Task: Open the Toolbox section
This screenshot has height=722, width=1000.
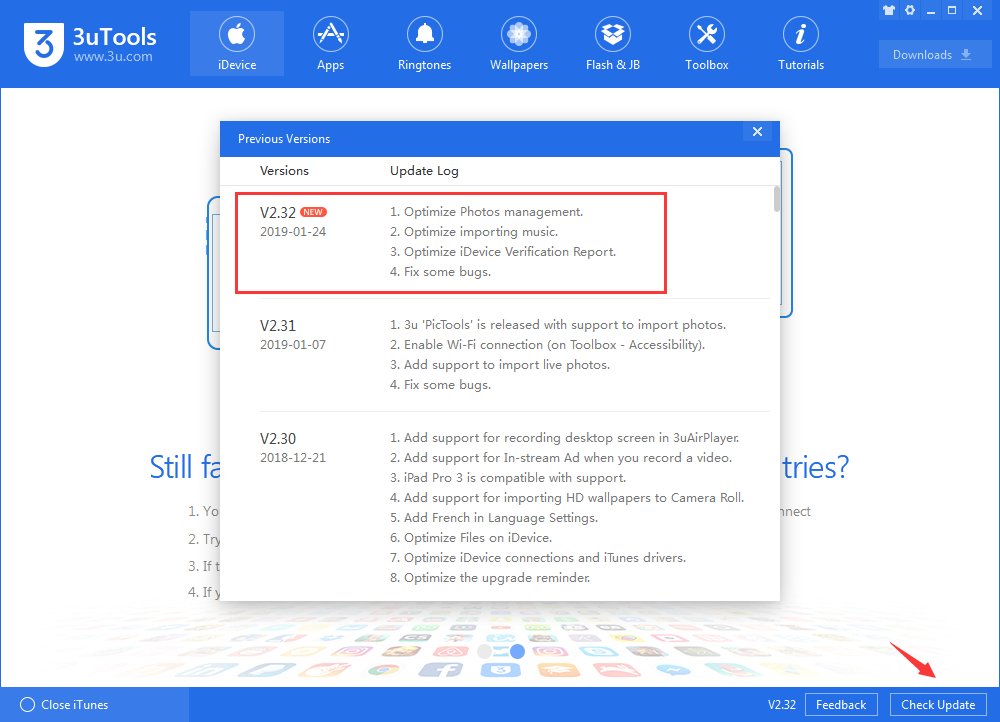Action: pos(707,43)
